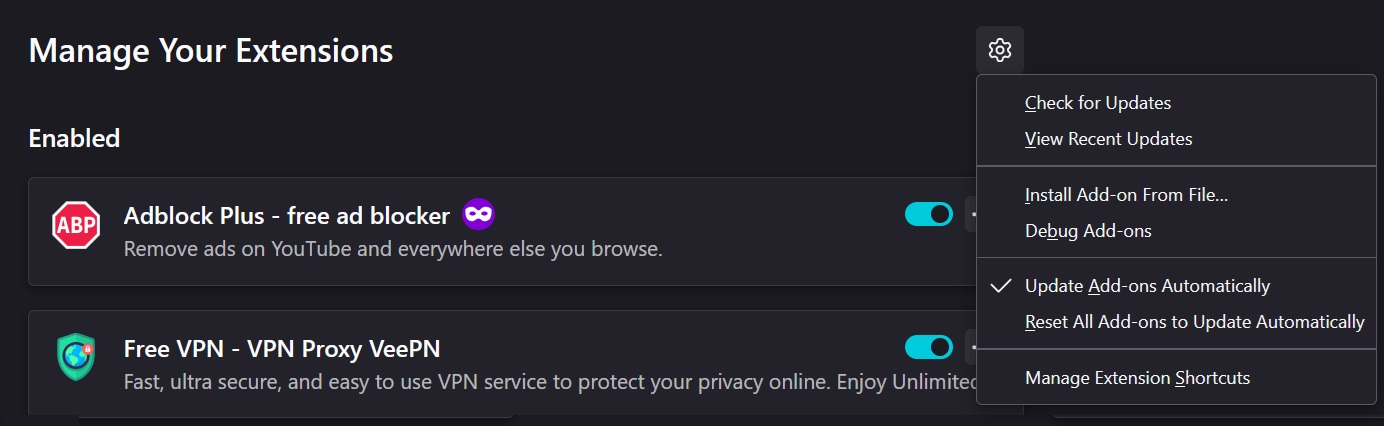Screen dimensions: 1384x426
Task: Click the gear icon for add-on tools
Action: tap(999, 50)
